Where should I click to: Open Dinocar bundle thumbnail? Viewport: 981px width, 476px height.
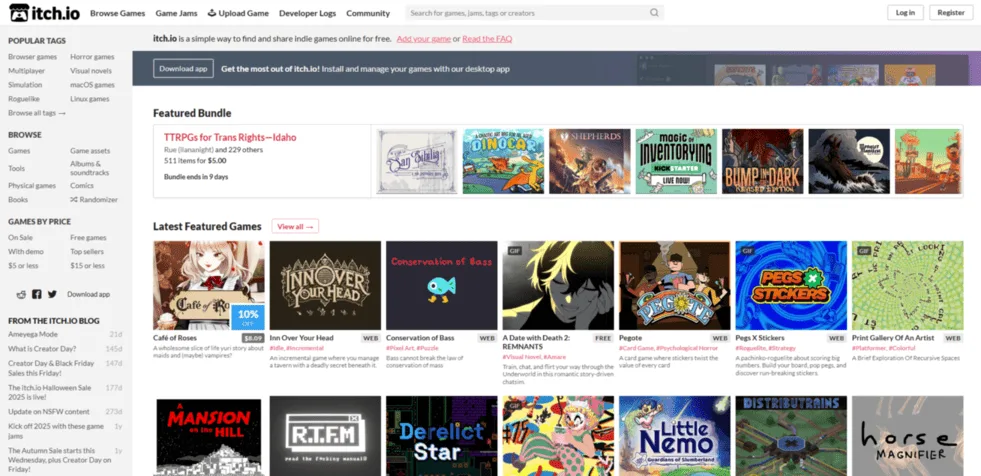pos(503,161)
